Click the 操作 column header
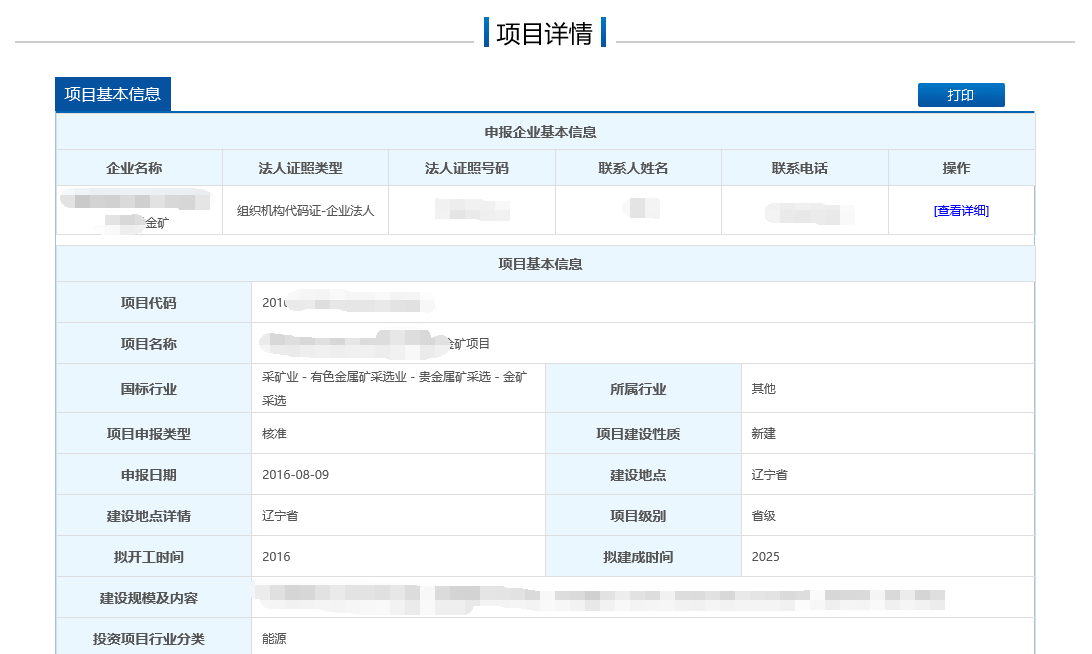 coord(961,168)
